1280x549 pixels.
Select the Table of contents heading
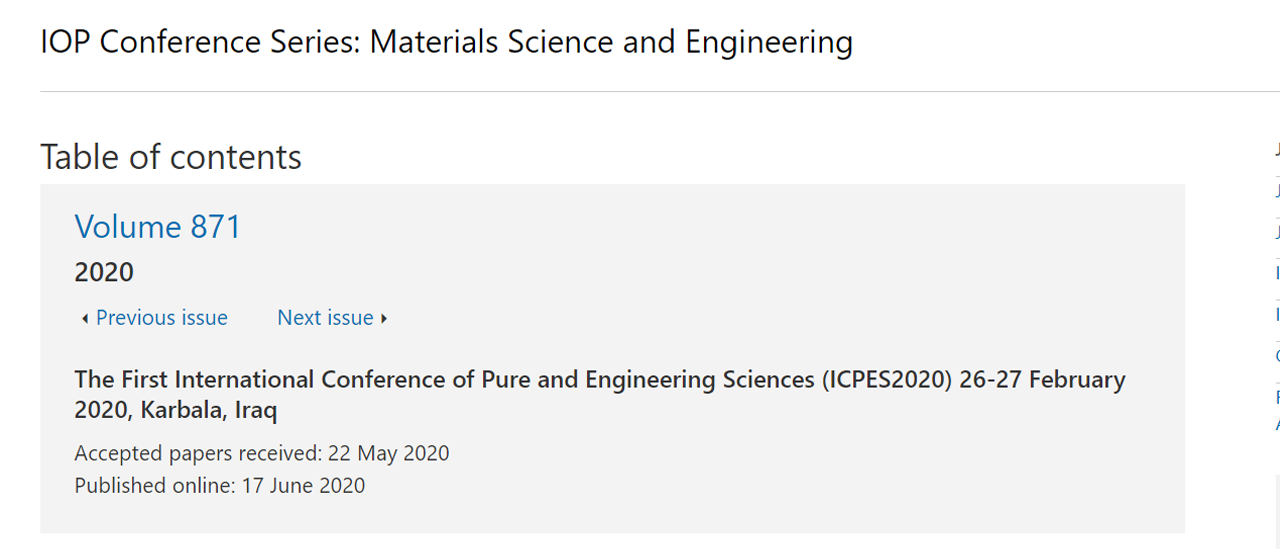(x=171, y=157)
